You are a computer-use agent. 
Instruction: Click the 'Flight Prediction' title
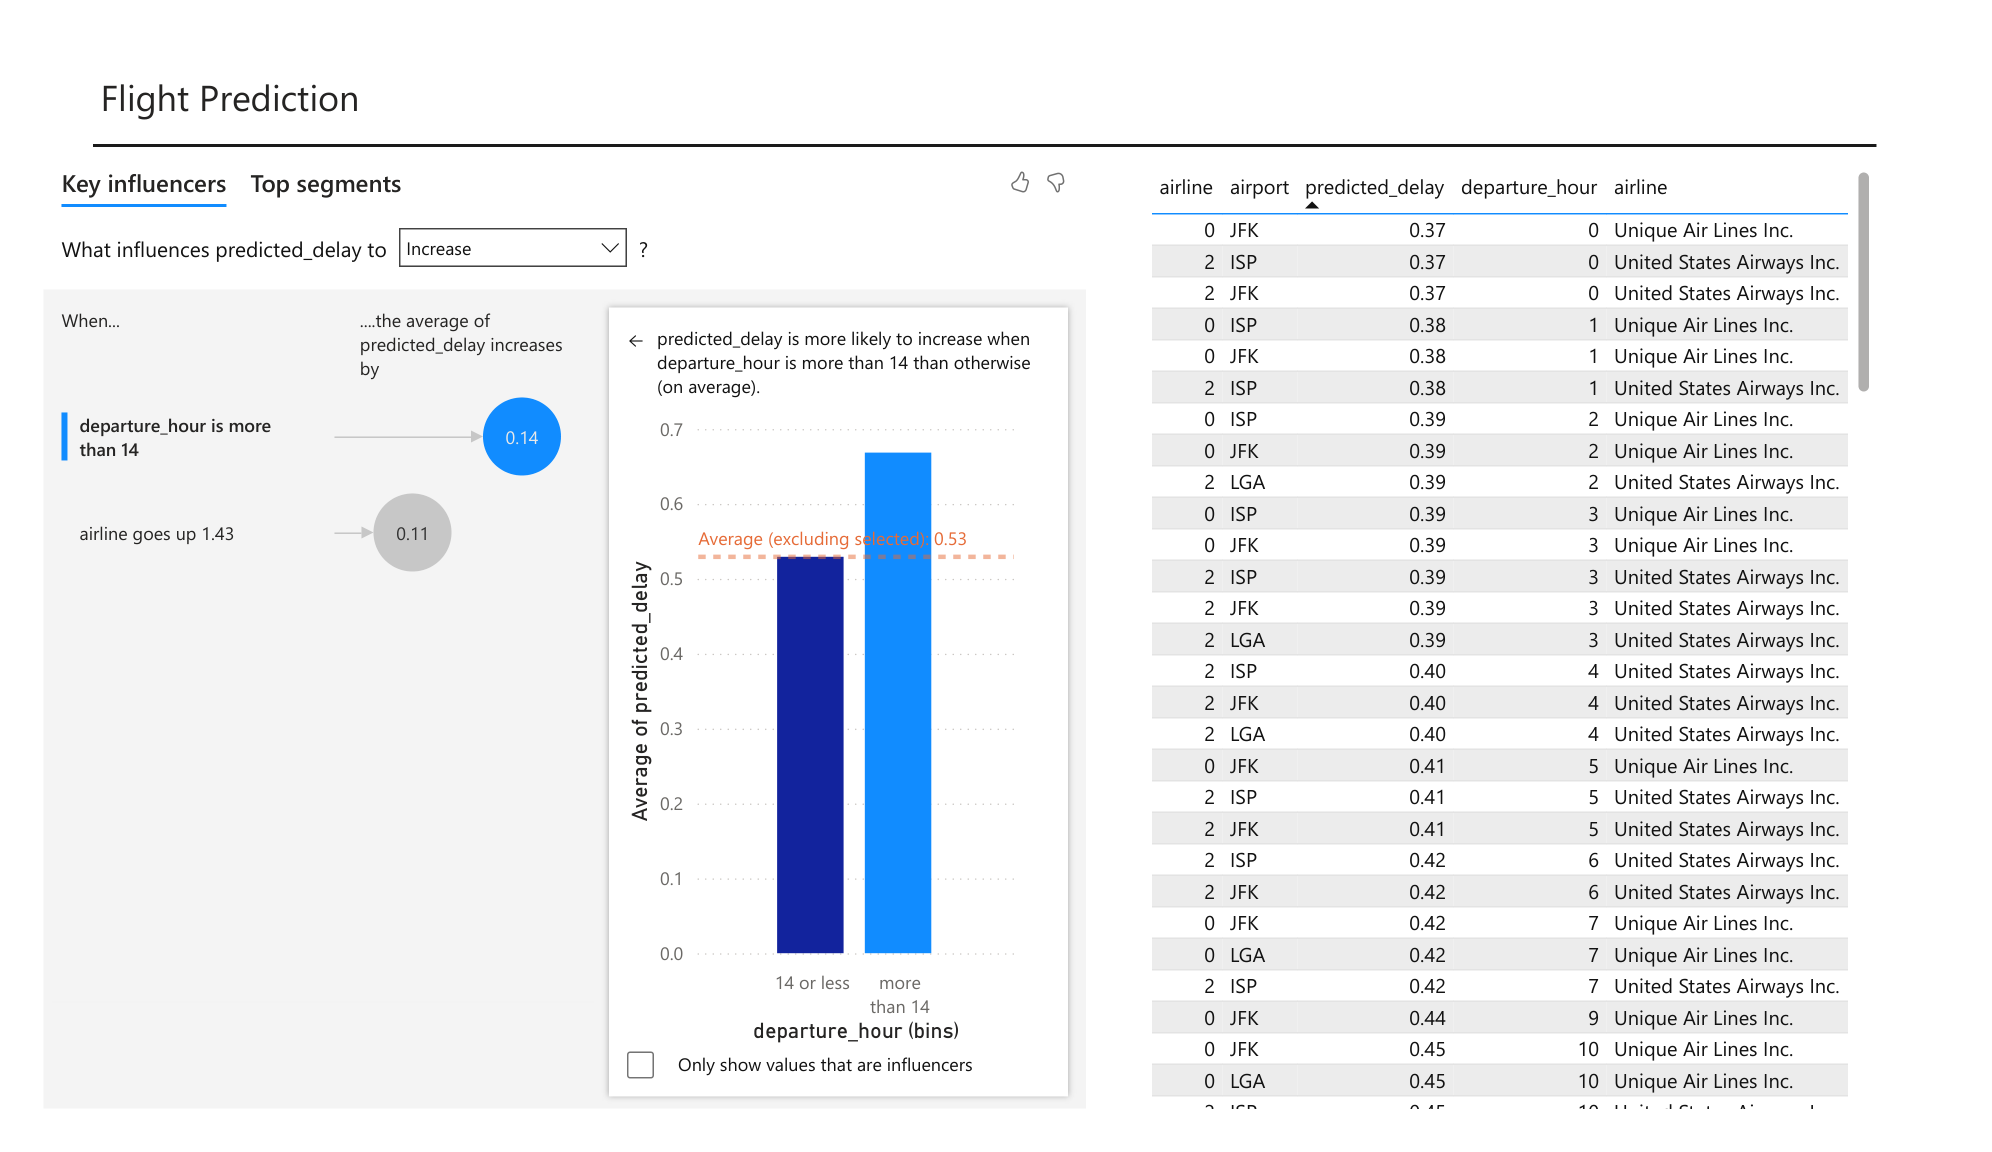pos(230,99)
